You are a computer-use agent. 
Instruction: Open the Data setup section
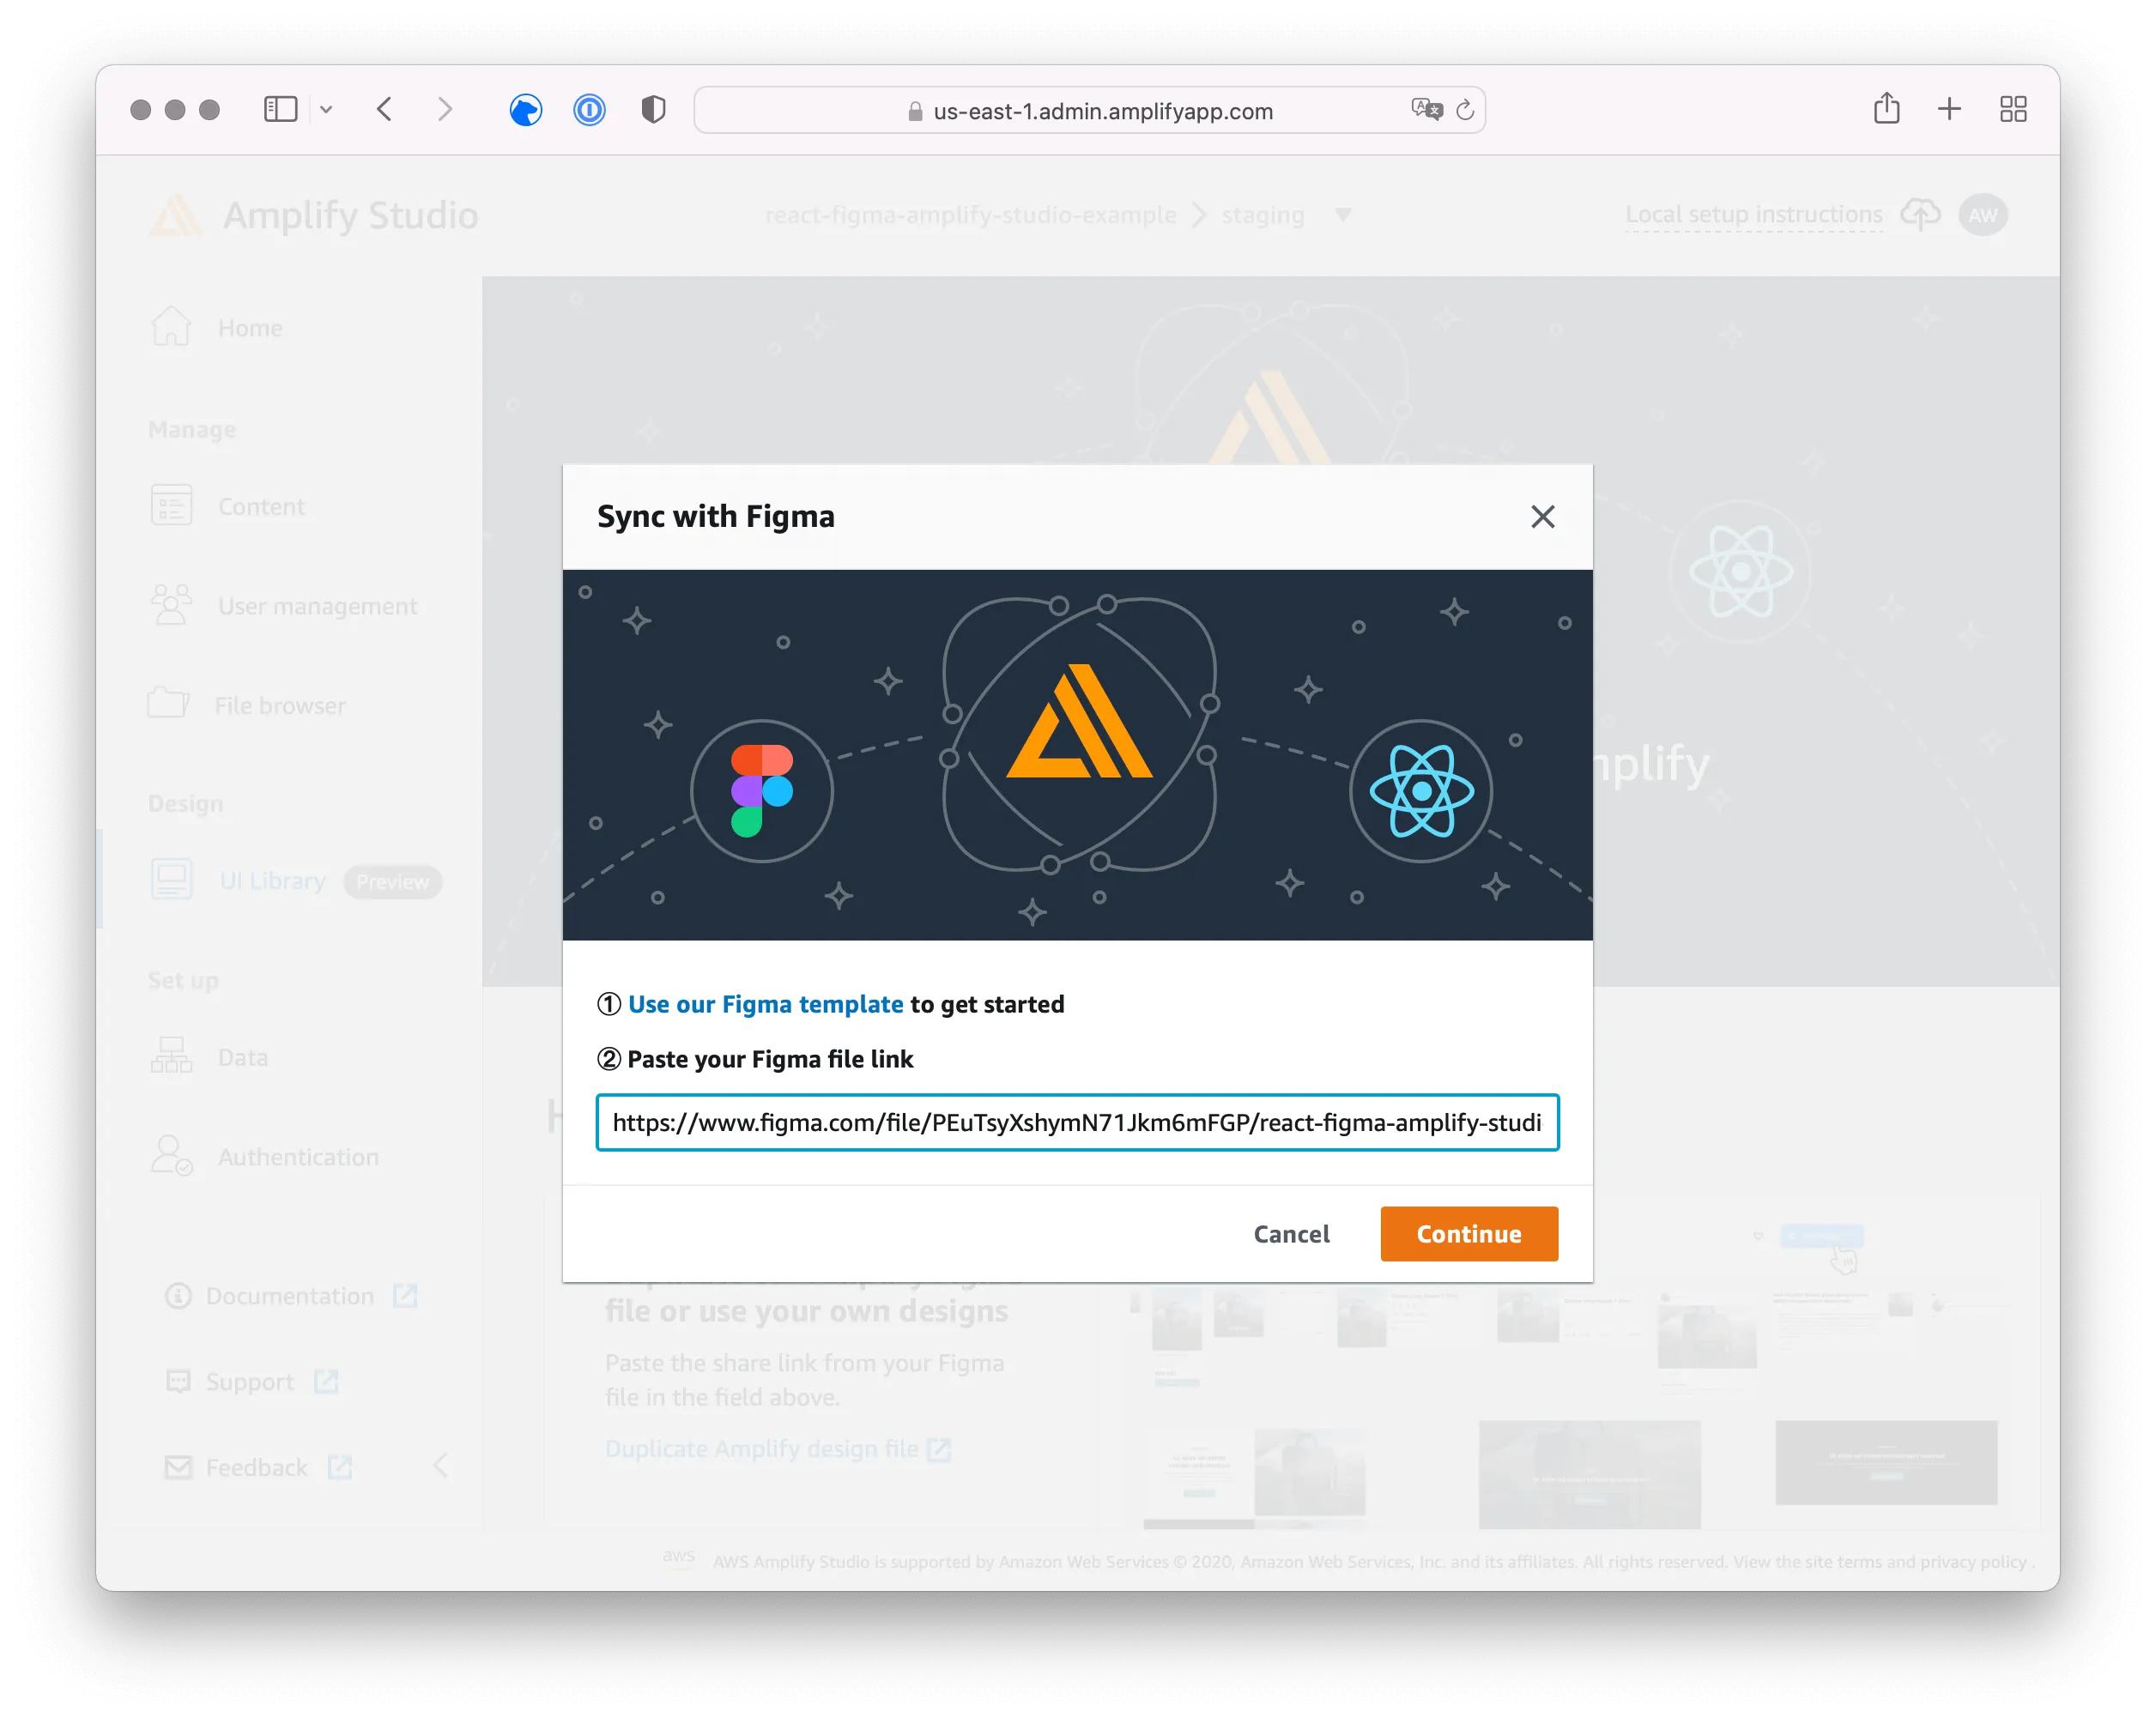point(241,1056)
